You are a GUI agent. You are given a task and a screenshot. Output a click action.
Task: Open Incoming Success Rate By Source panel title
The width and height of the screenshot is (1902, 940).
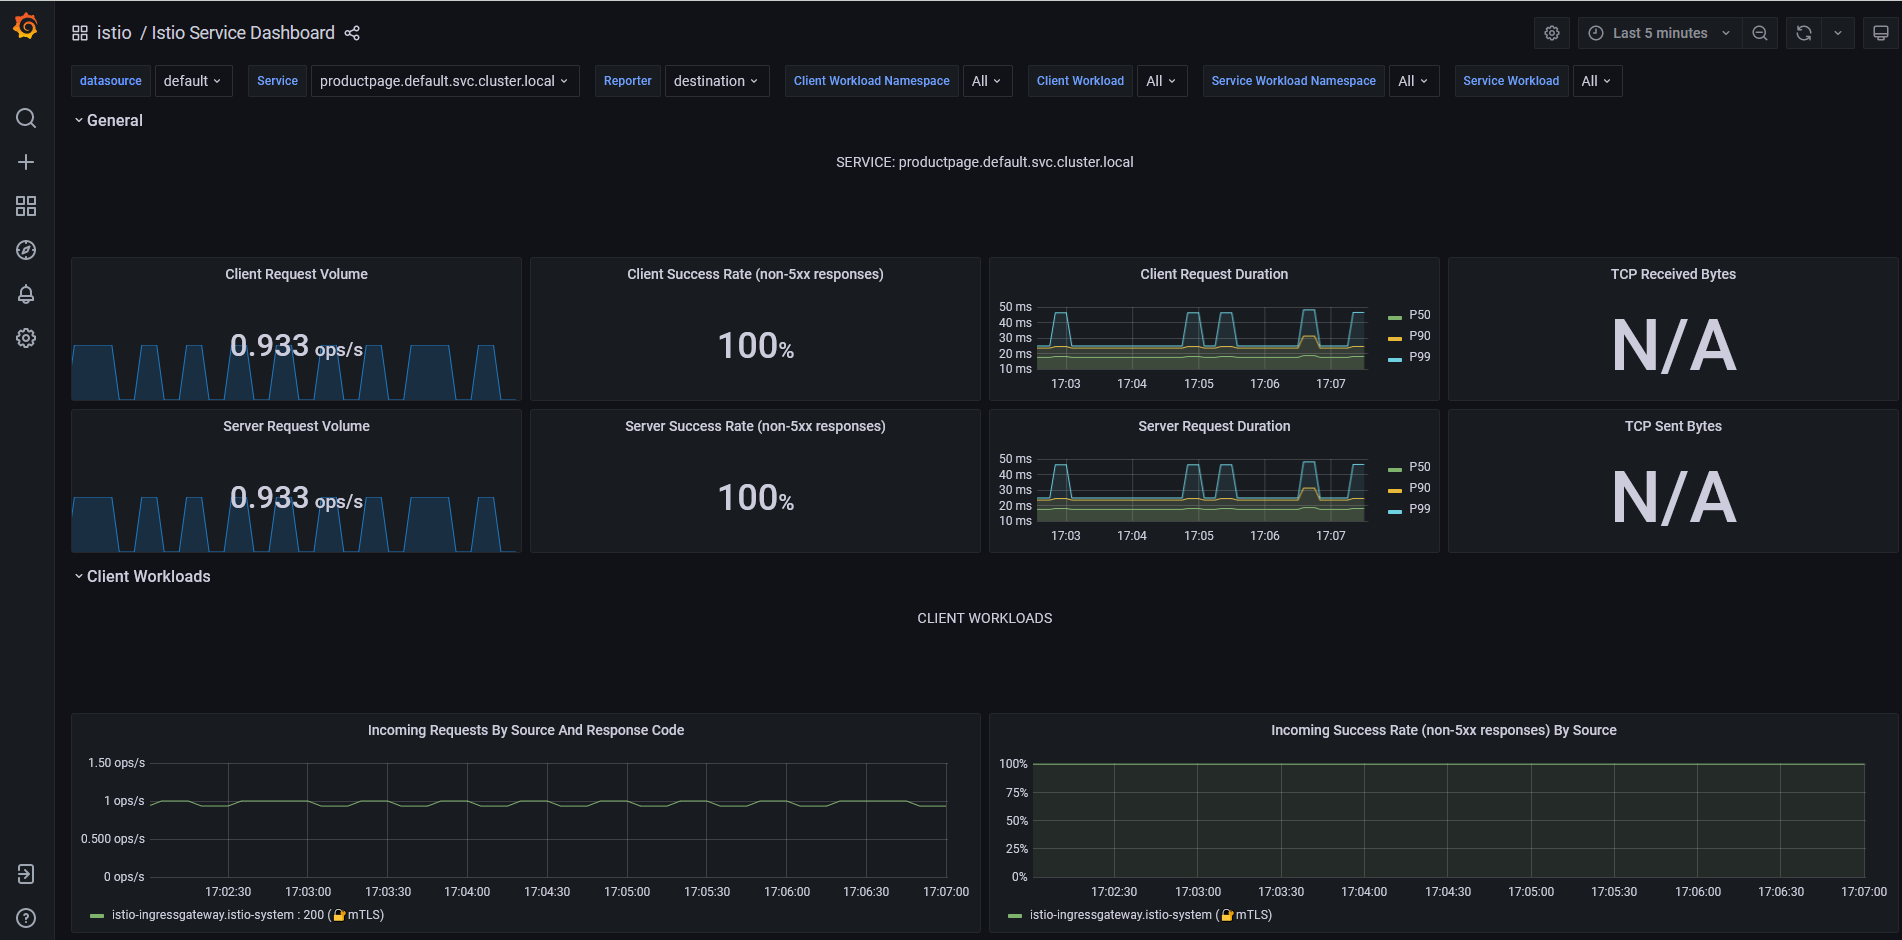(x=1443, y=730)
